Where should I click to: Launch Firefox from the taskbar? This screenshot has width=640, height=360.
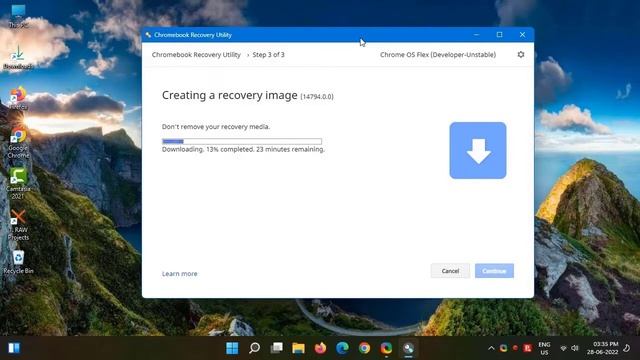pyautogui.click(x=320, y=348)
